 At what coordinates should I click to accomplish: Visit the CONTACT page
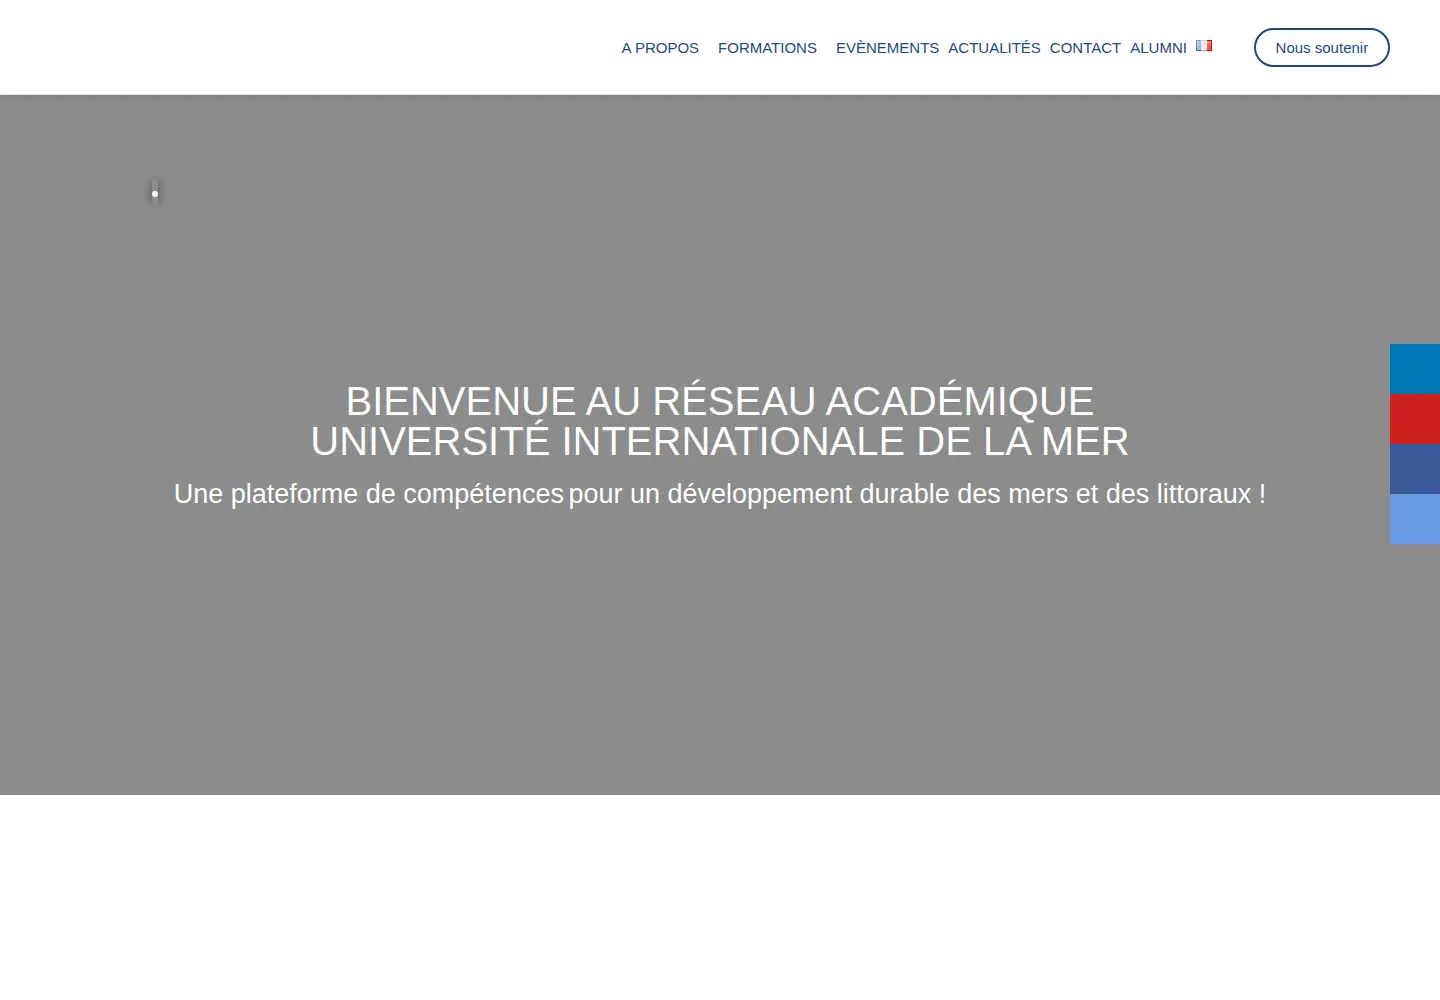point(1085,48)
